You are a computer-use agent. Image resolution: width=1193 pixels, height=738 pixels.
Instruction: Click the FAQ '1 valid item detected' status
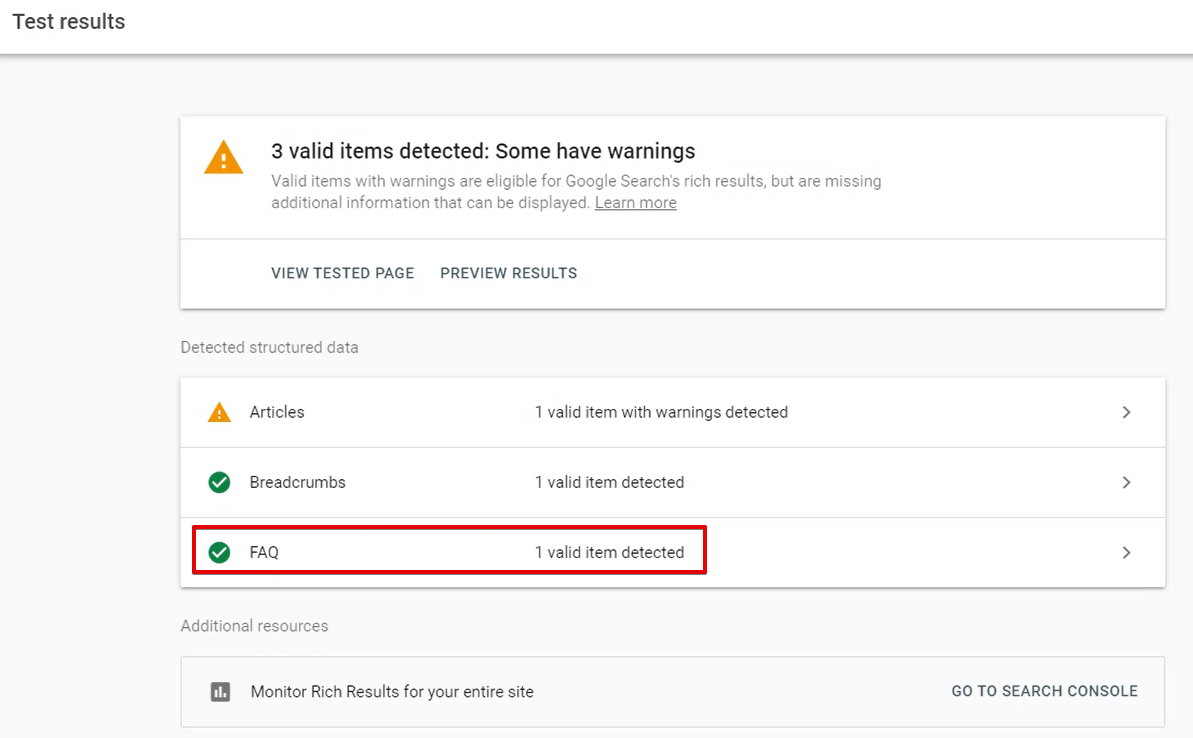pyautogui.click(x=609, y=552)
